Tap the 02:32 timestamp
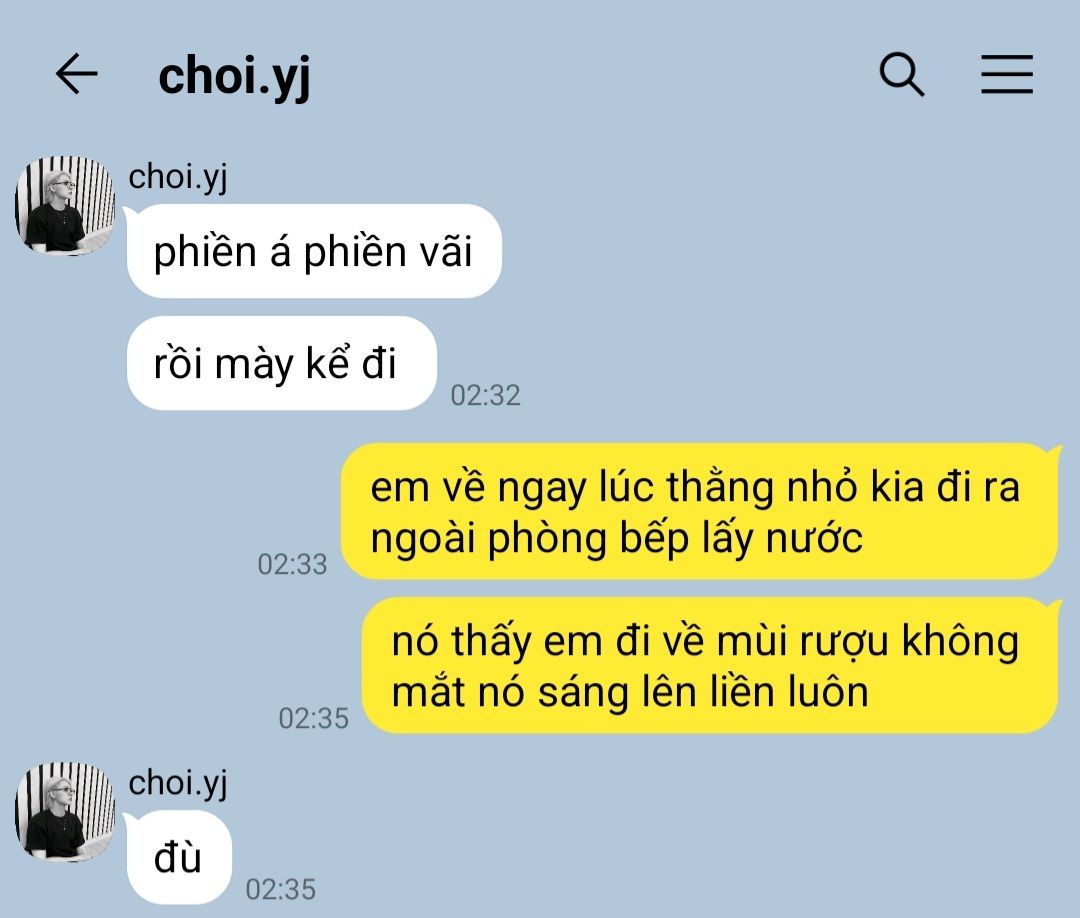Viewport: 1080px width, 918px height. (486, 395)
